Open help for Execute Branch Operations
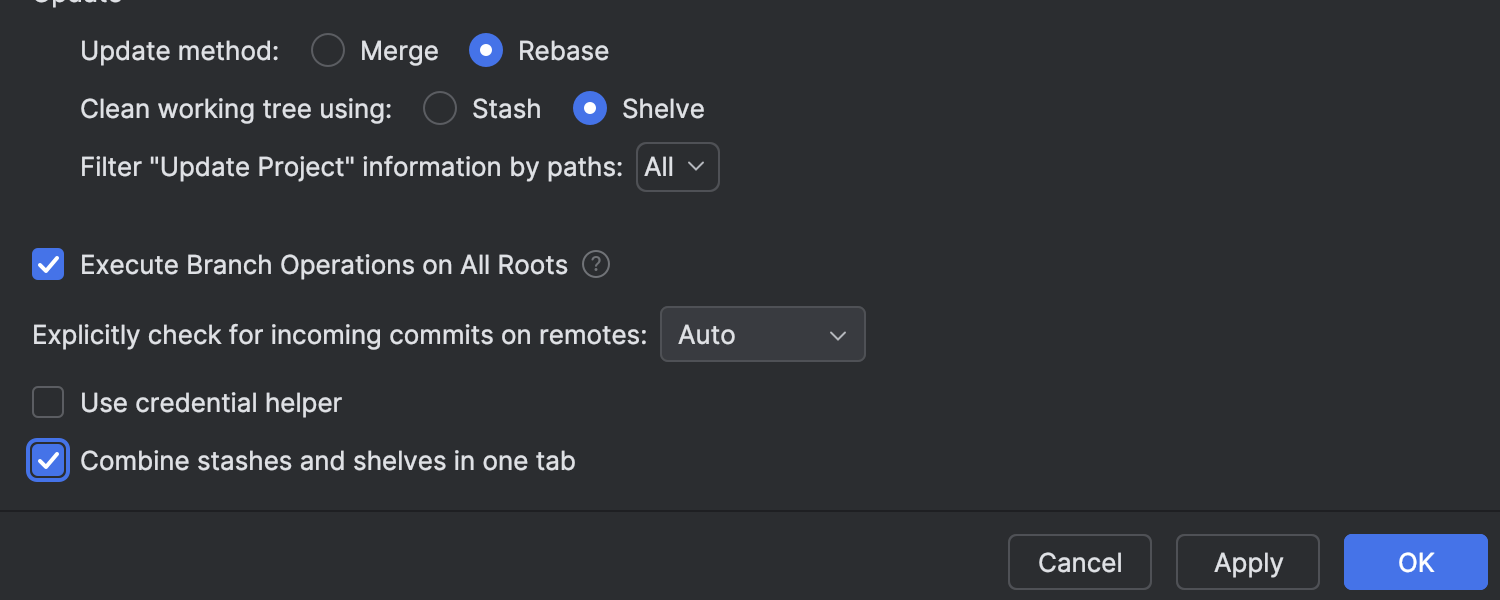The width and height of the screenshot is (1500, 600). (x=596, y=265)
